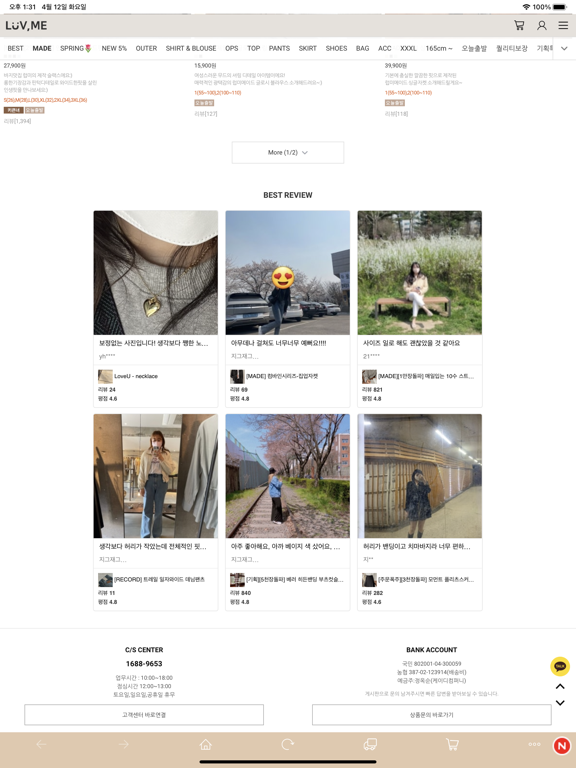The width and height of the screenshot is (576, 768).
Task: Open the gold heart necklace review photo
Action: pyautogui.click(x=156, y=273)
